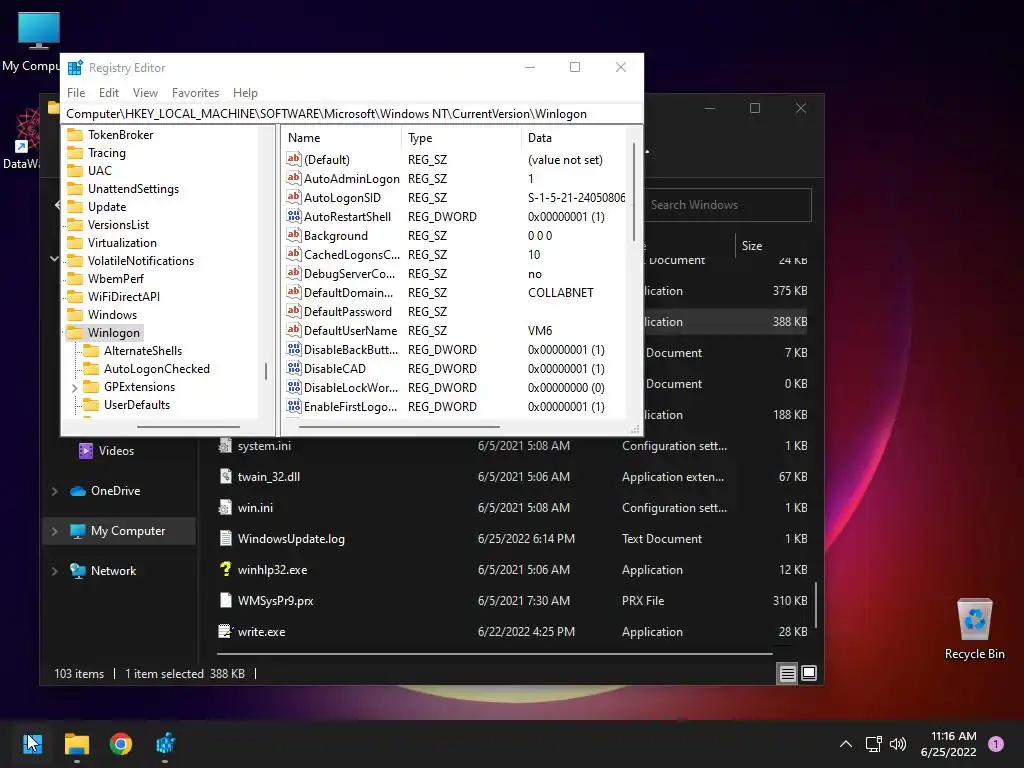The image size is (1024, 768).
Task: Select the (Default) string value icon
Action: tap(294, 159)
